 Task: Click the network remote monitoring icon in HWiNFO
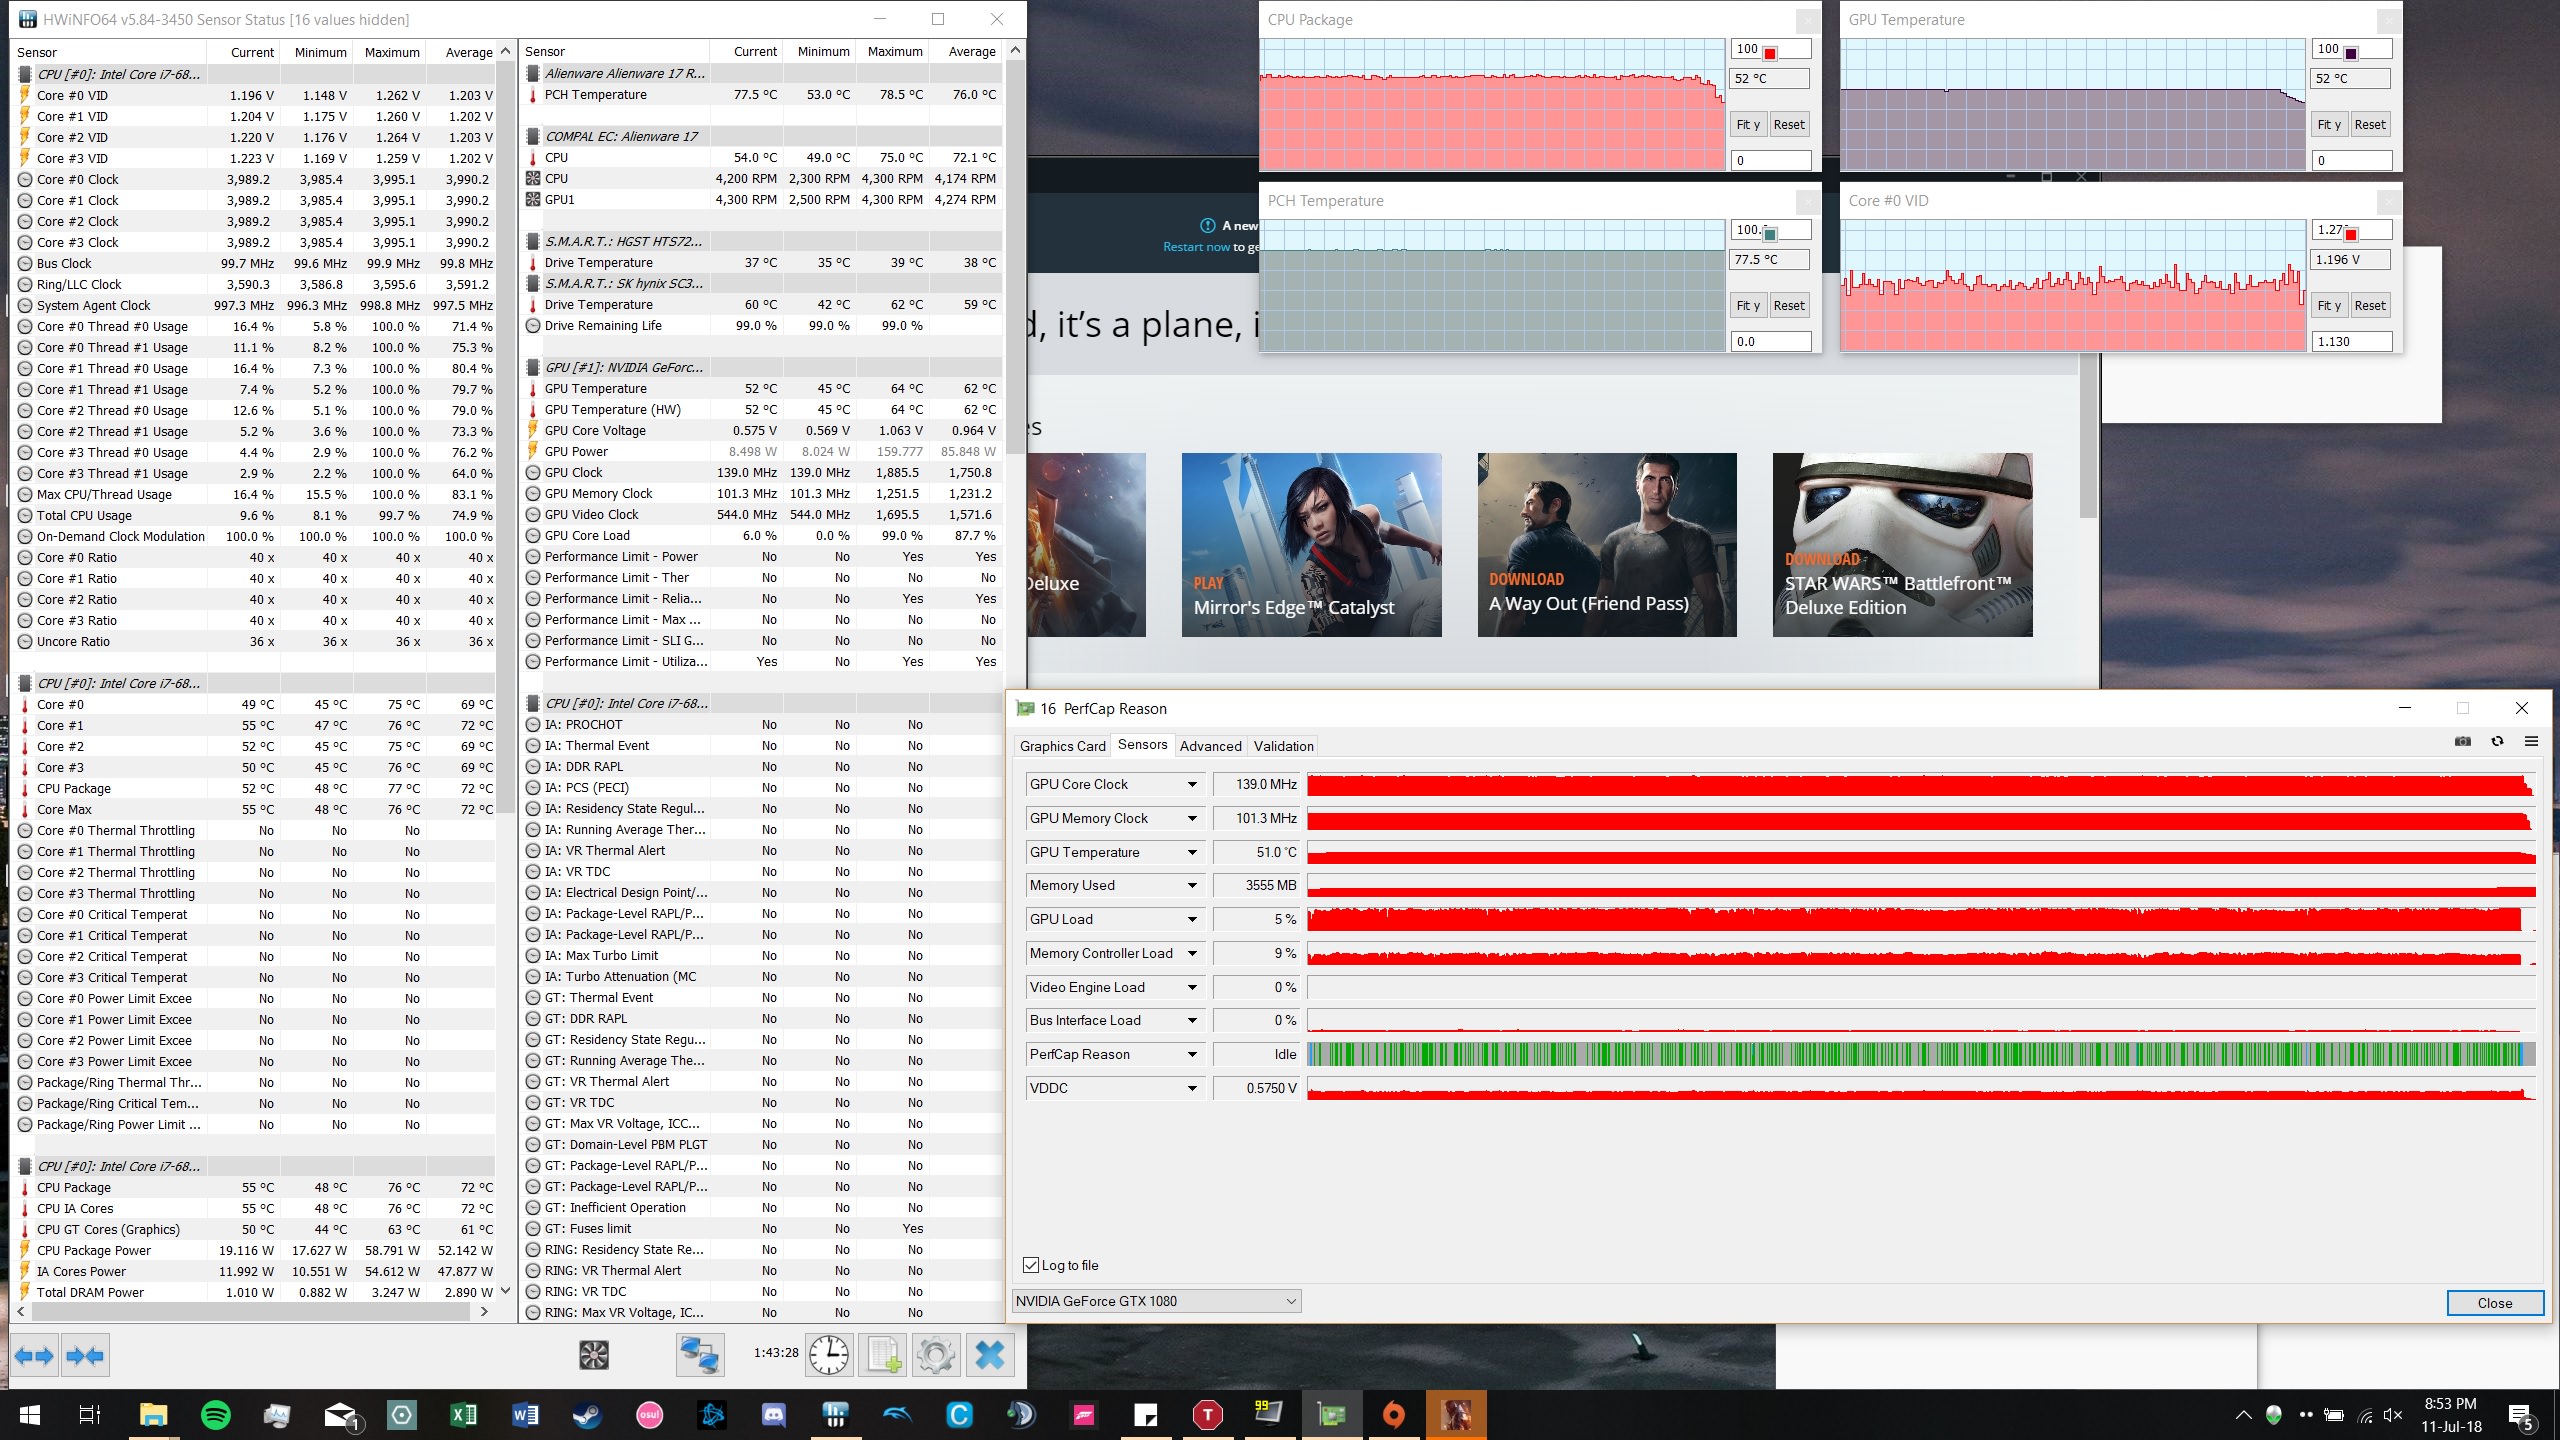coord(699,1356)
